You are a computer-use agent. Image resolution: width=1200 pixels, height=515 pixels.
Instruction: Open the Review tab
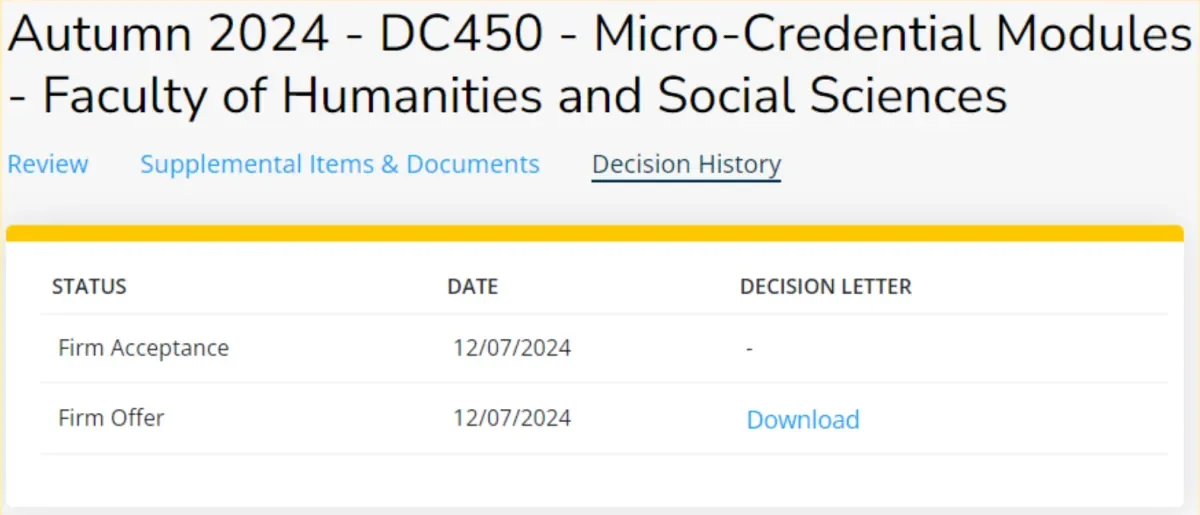[48, 164]
